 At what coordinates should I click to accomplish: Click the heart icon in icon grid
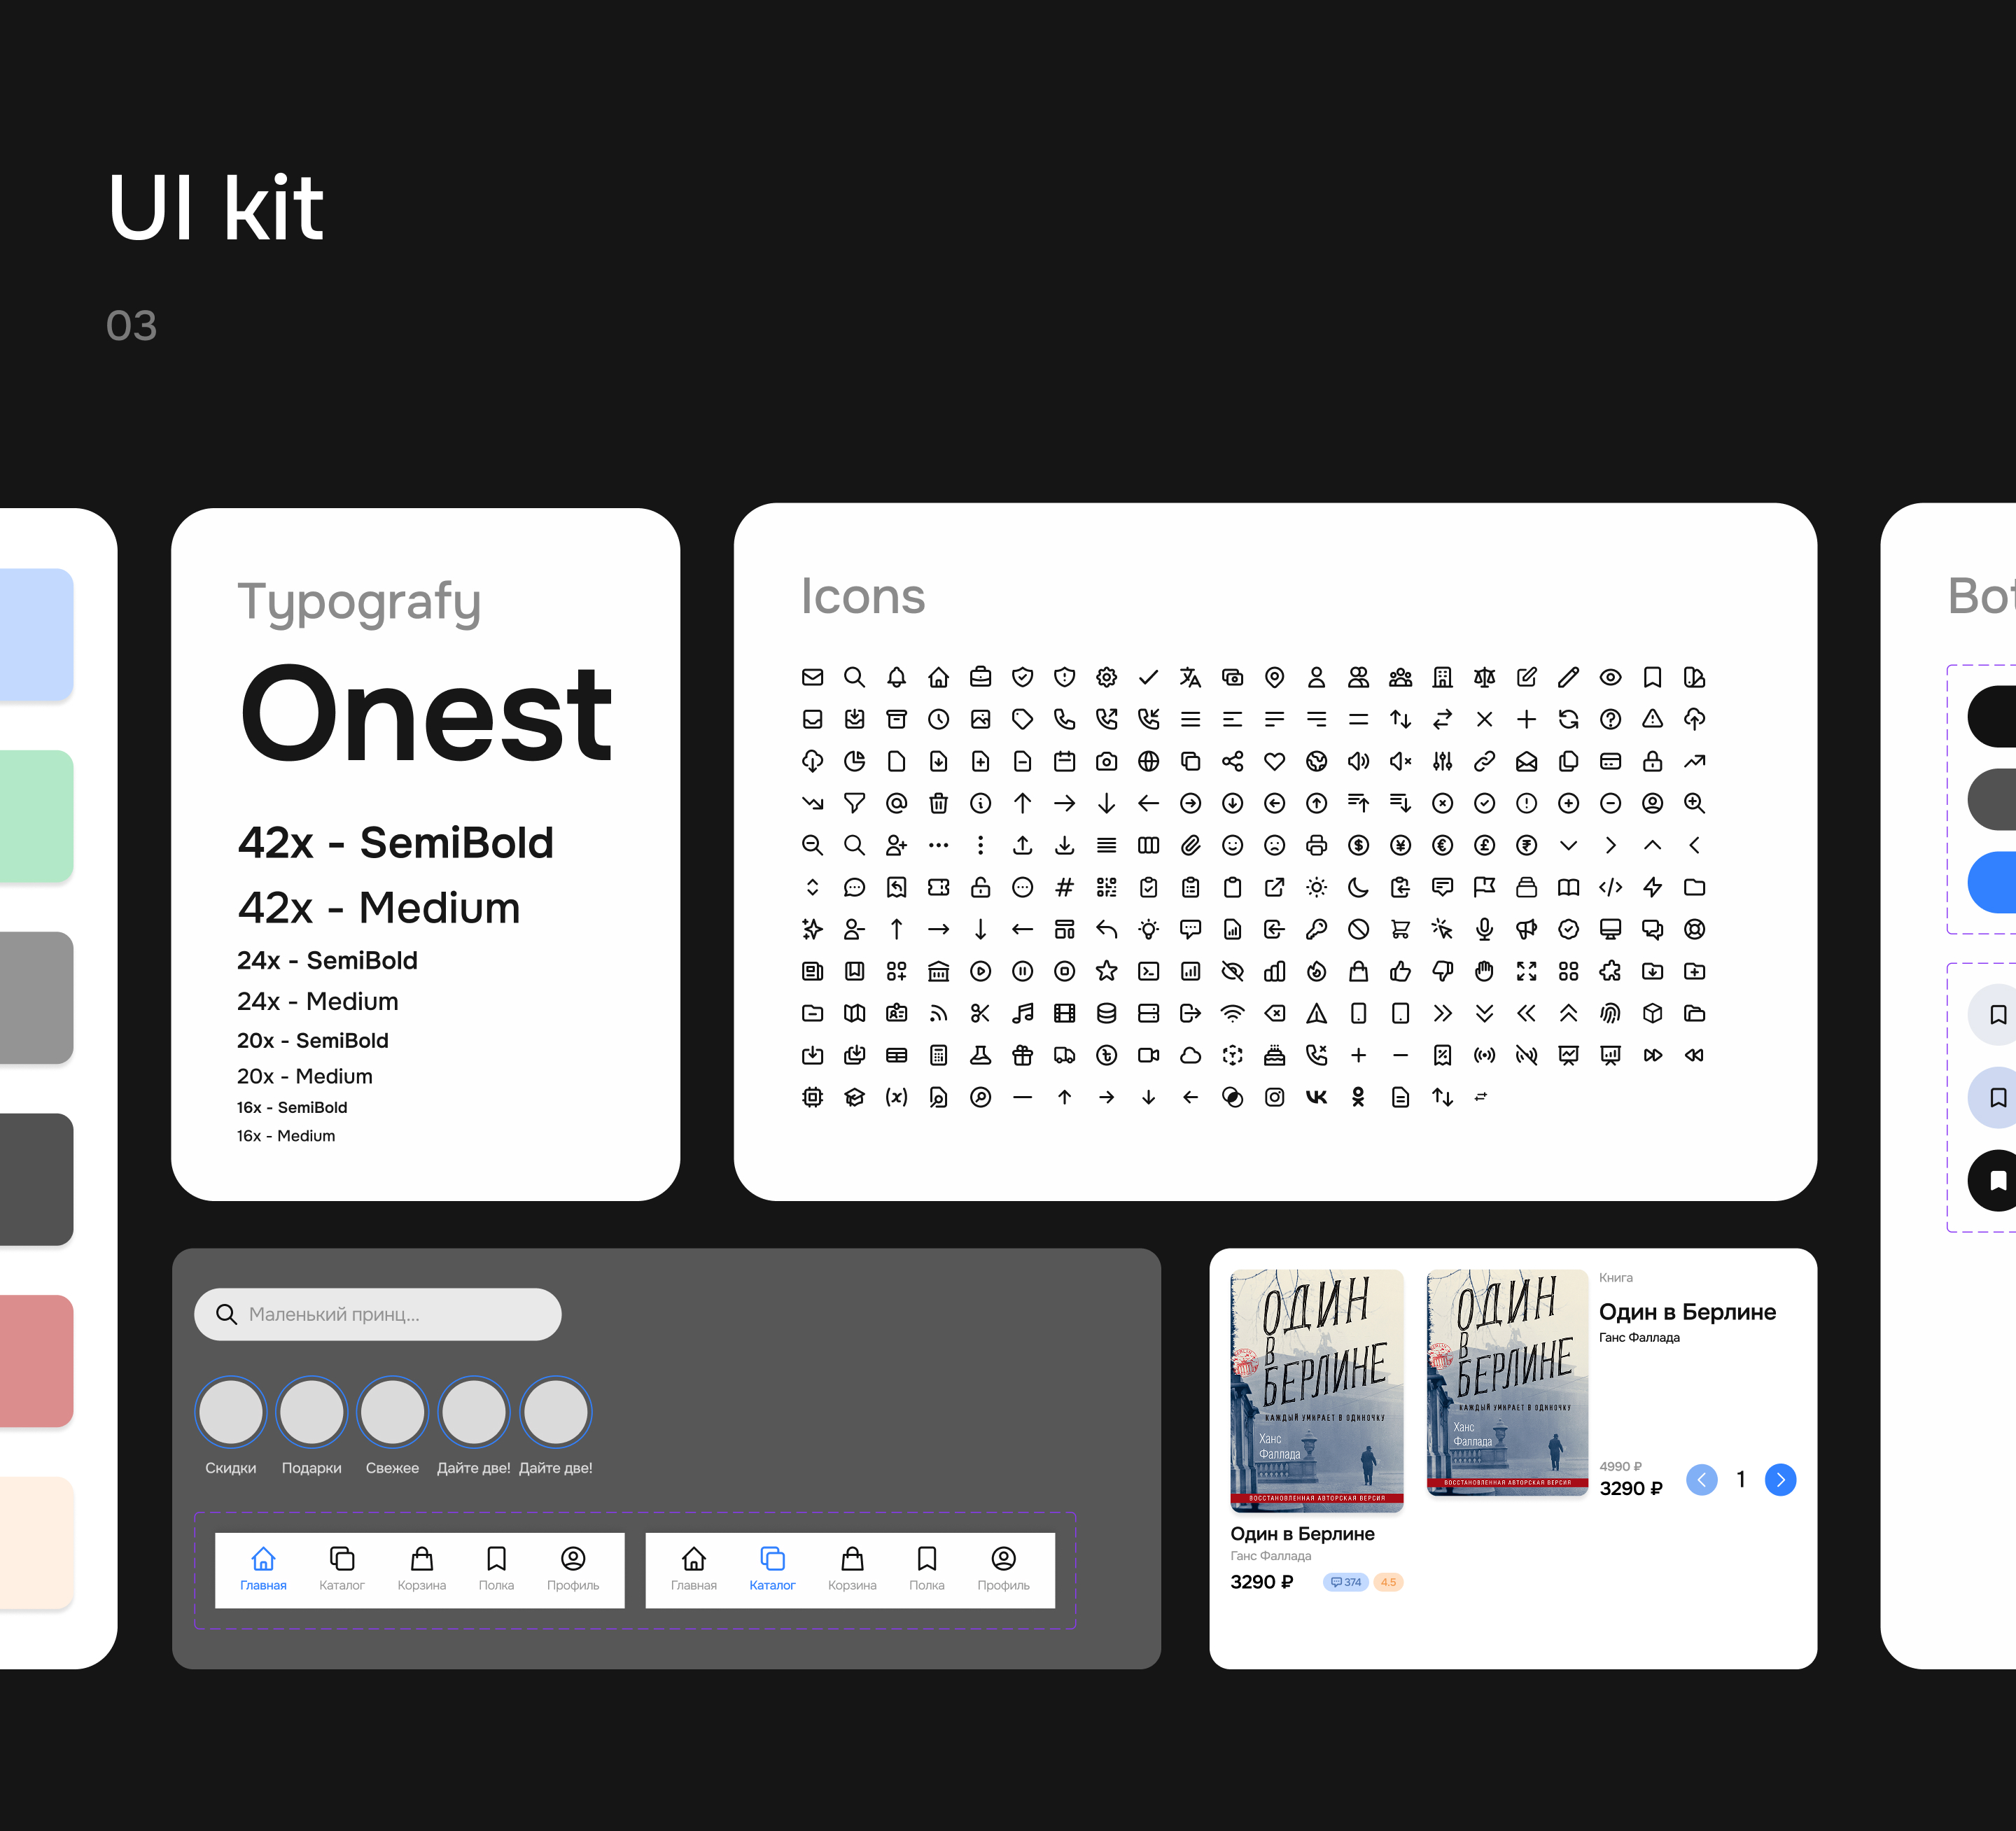[1274, 761]
